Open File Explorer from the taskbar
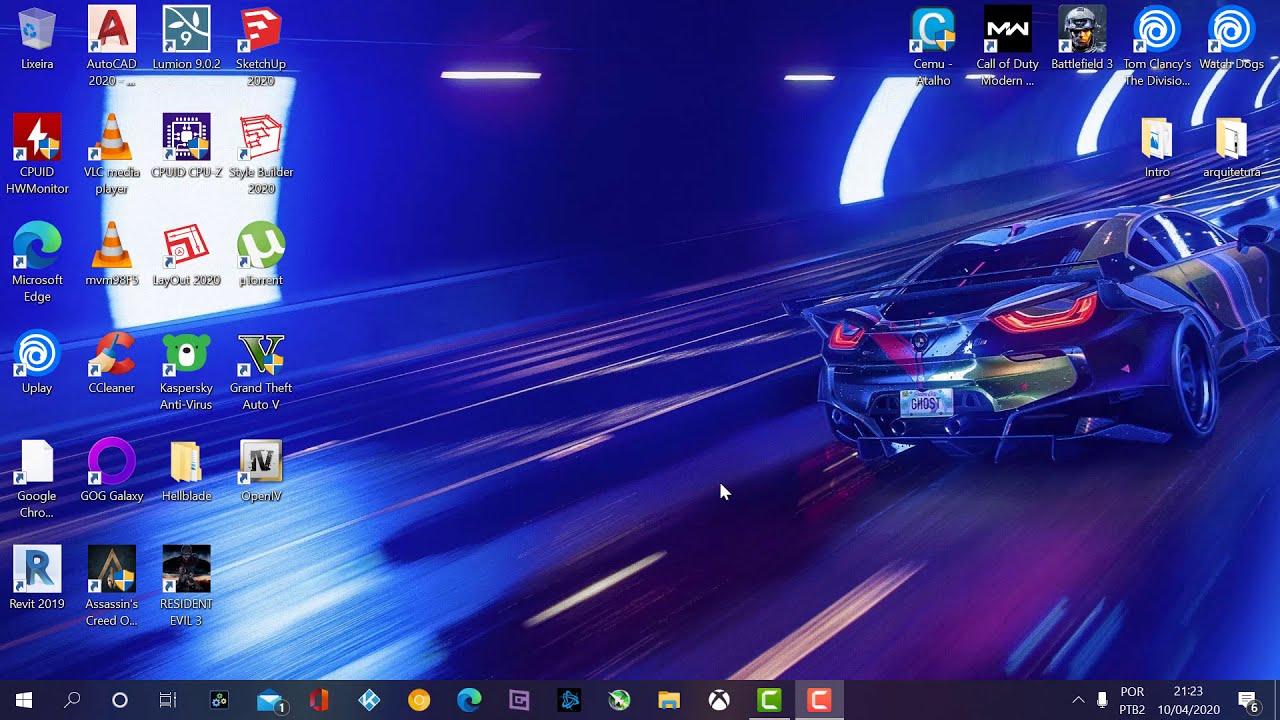 (x=669, y=700)
